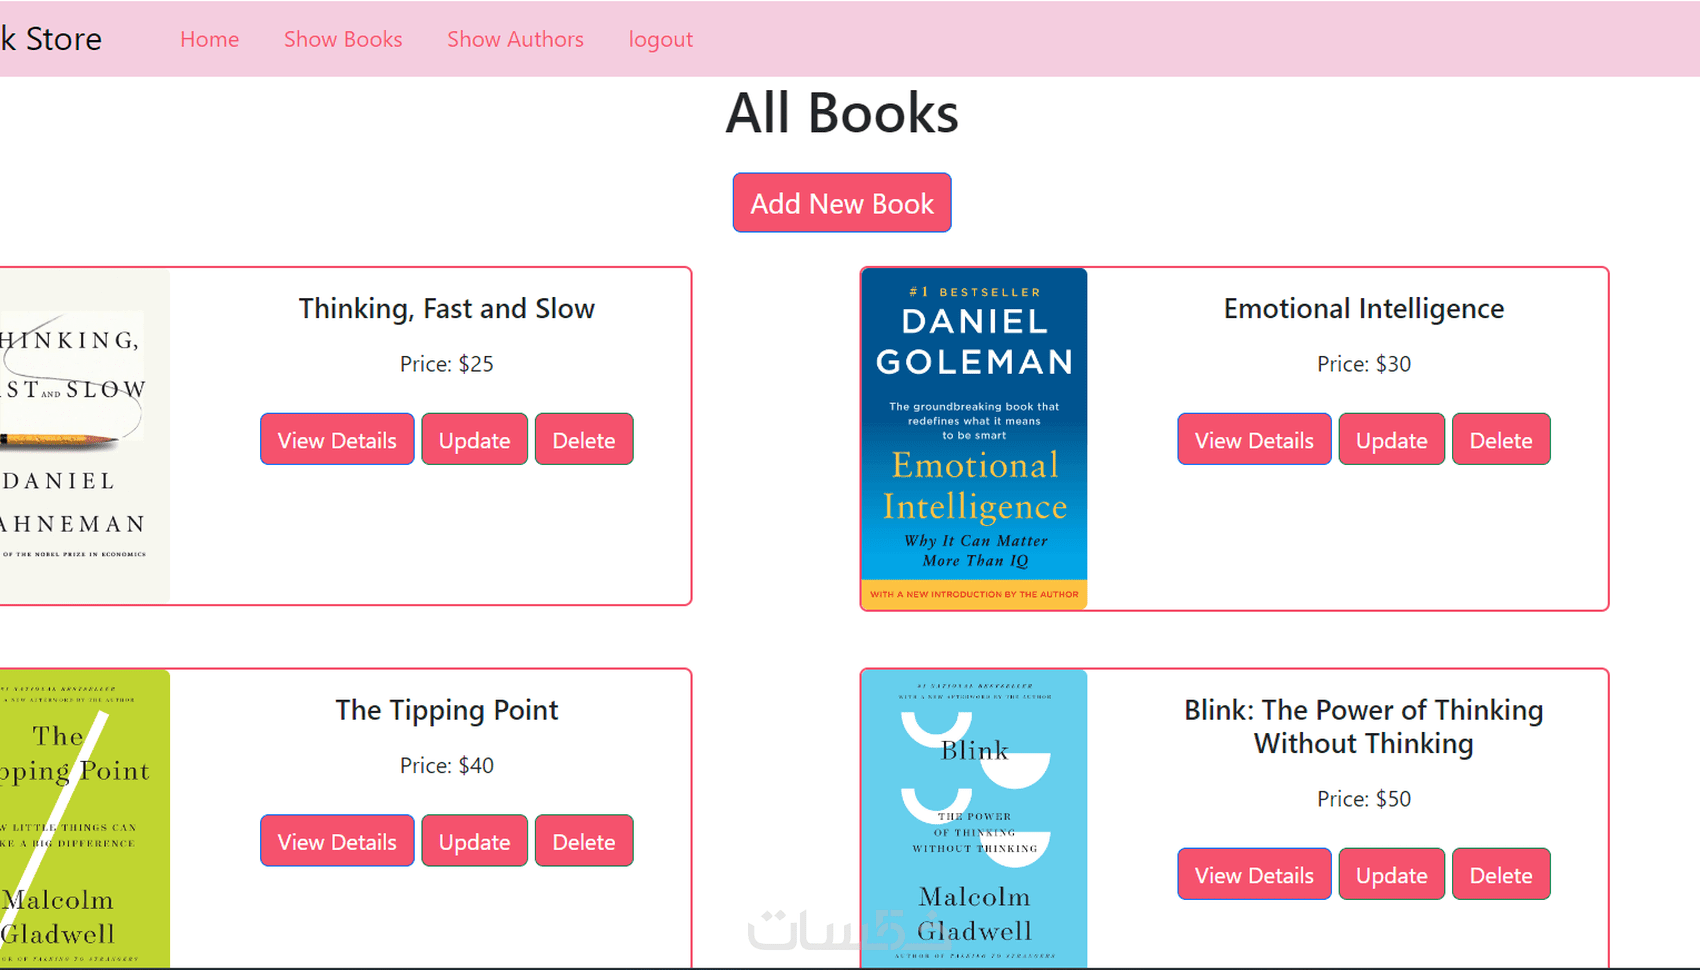
Task: Update the Thinking, Fast and Slow book
Action: pyautogui.click(x=474, y=440)
